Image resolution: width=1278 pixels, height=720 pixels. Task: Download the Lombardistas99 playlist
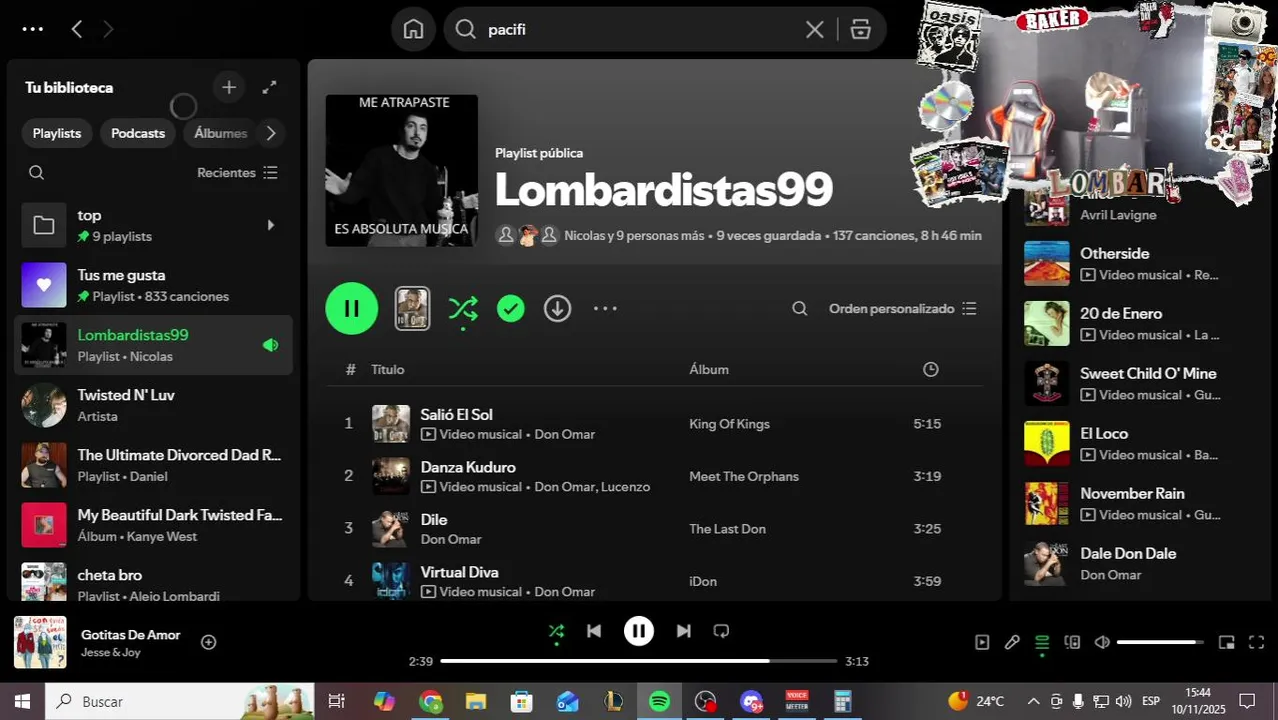click(557, 309)
